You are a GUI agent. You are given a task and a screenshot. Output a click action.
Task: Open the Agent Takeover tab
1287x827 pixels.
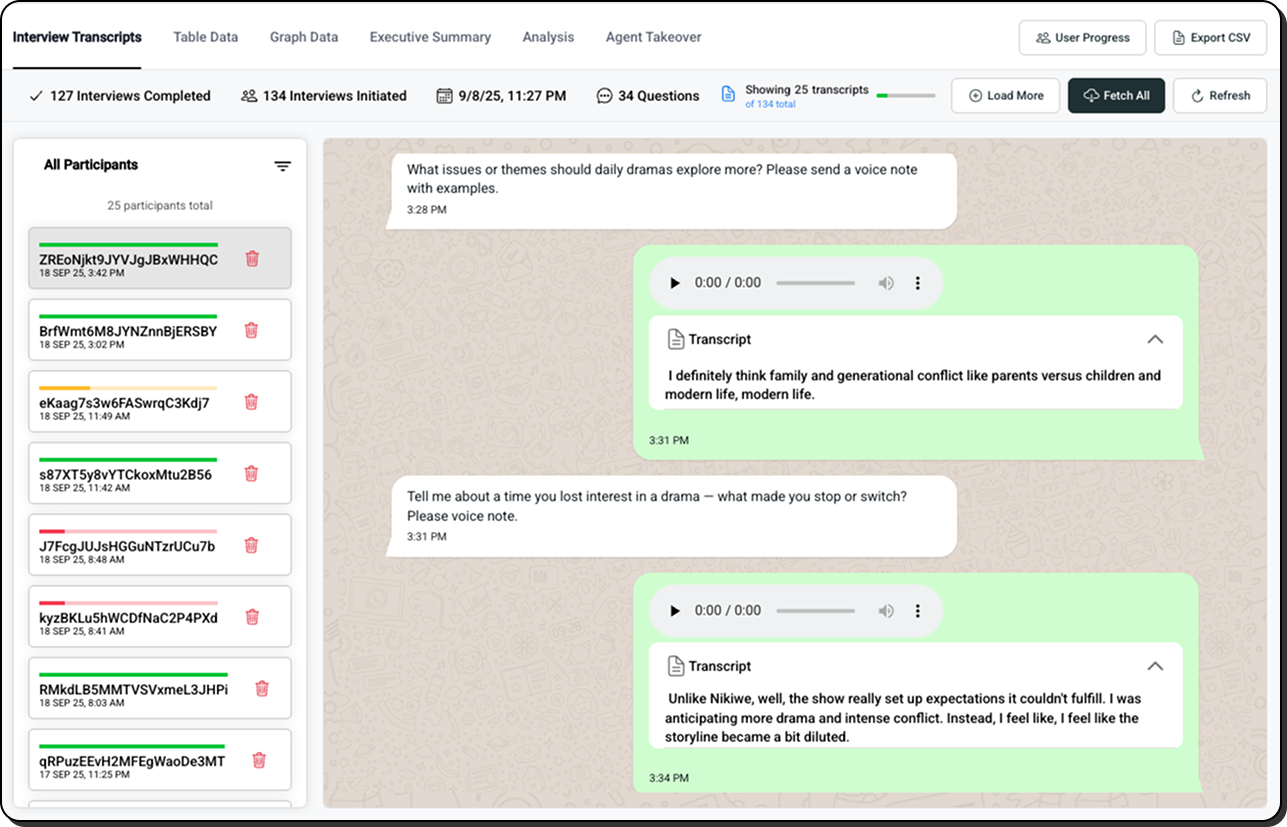pyautogui.click(x=653, y=37)
